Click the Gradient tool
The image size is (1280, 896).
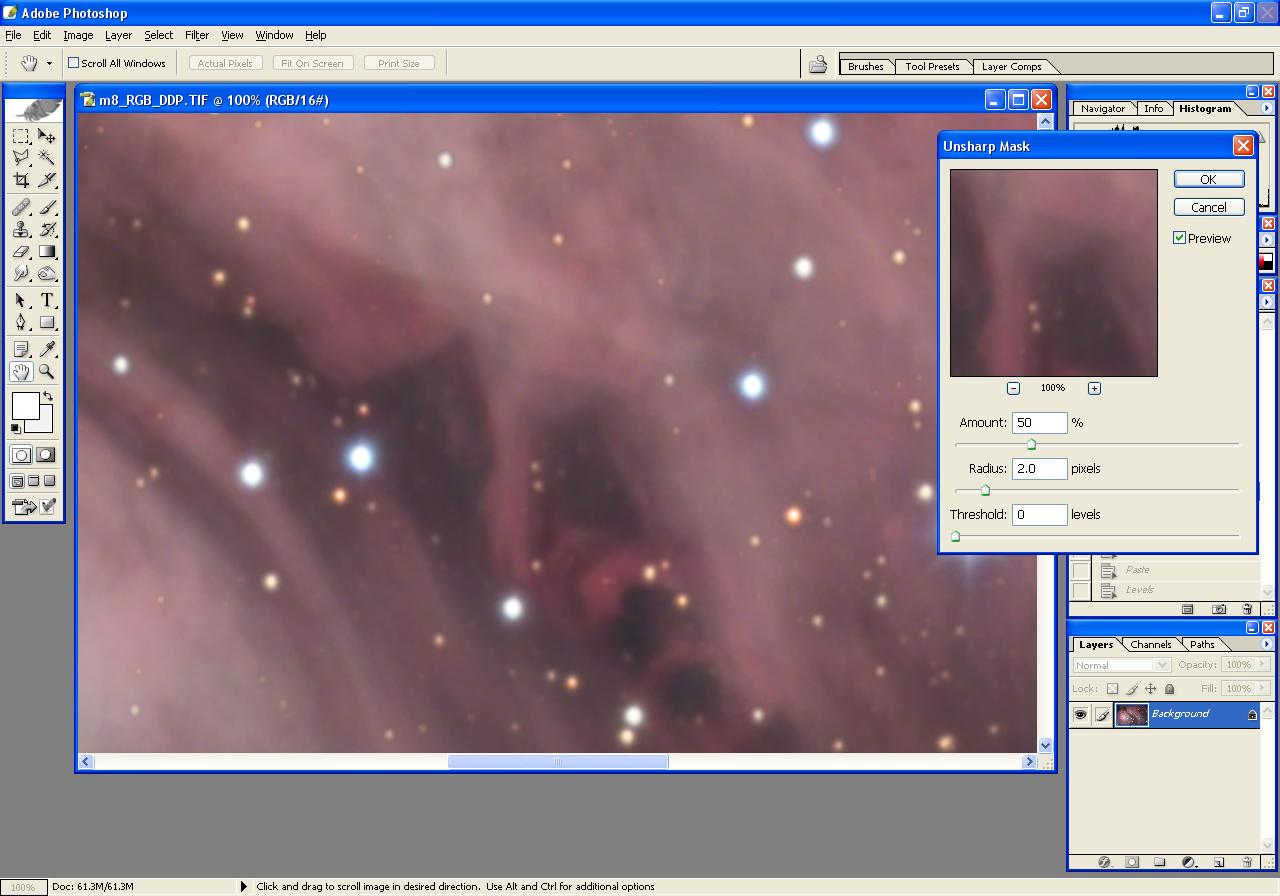coord(47,252)
